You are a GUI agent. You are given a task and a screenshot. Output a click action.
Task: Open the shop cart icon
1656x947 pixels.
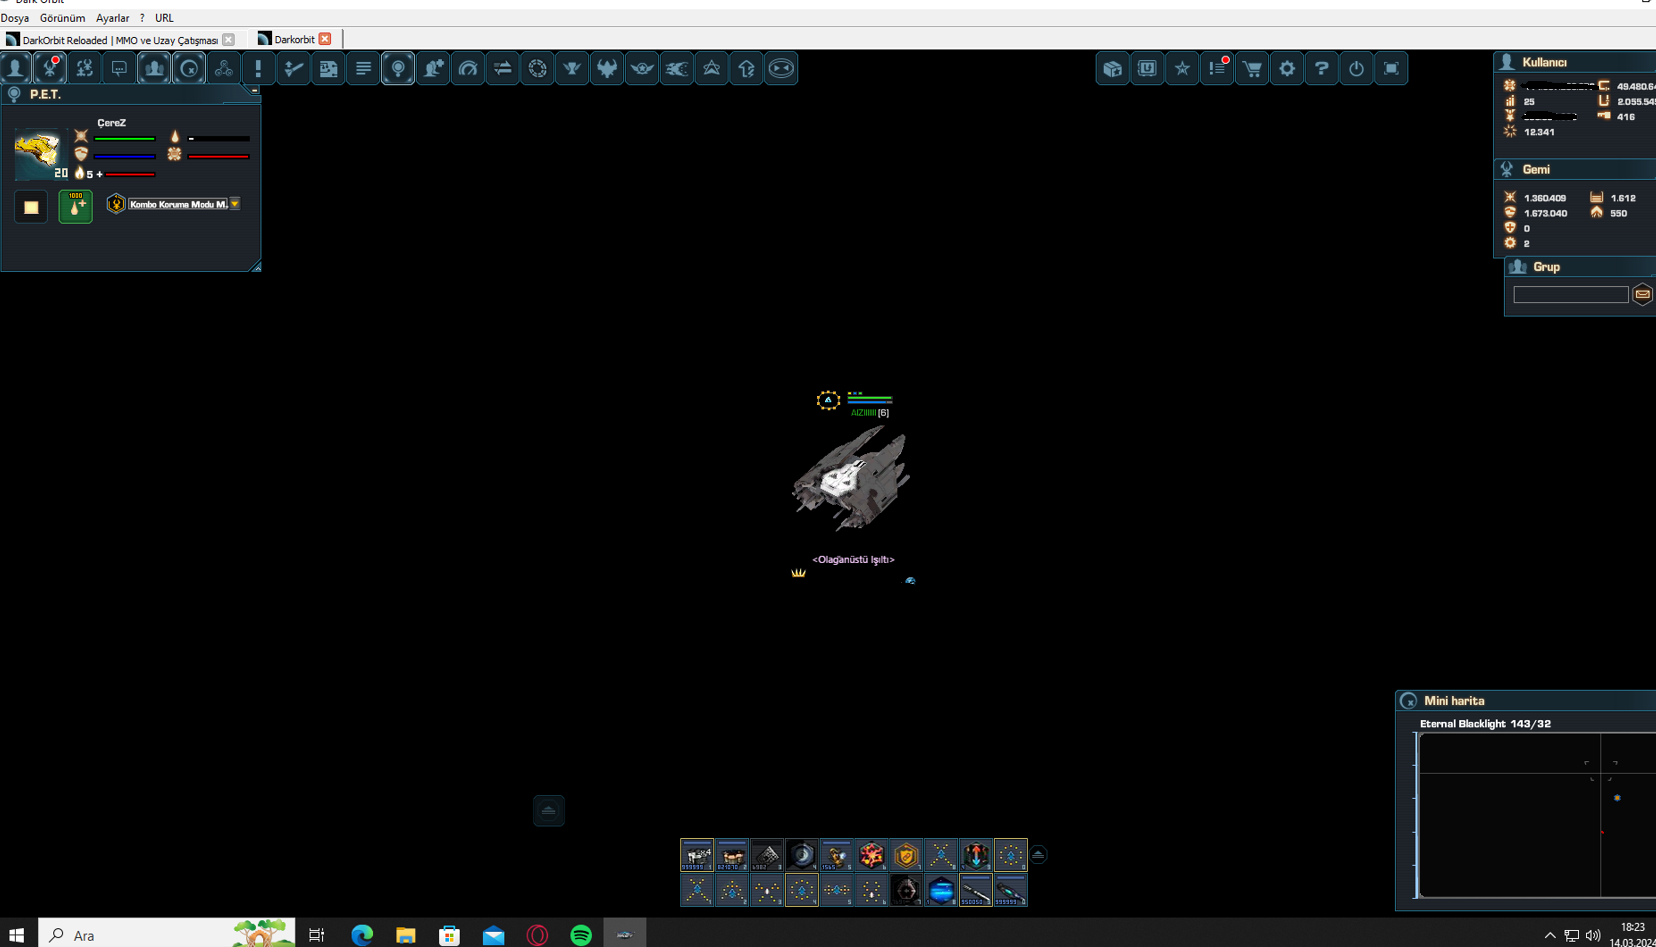pyautogui.click(x=1252, y=68)
